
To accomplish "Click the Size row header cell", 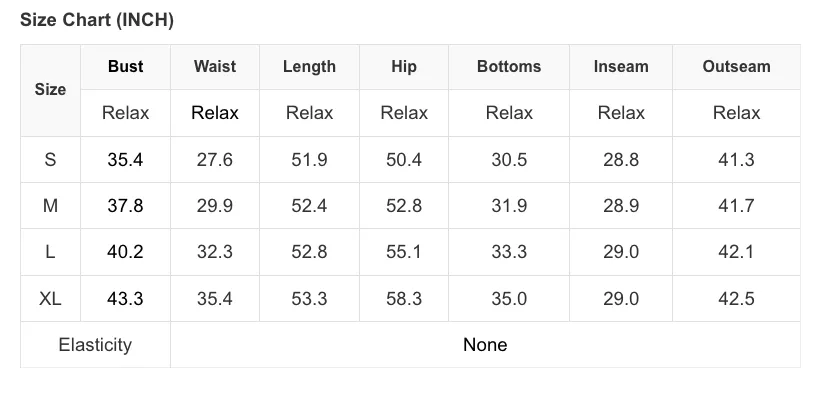I will (50, 90).
